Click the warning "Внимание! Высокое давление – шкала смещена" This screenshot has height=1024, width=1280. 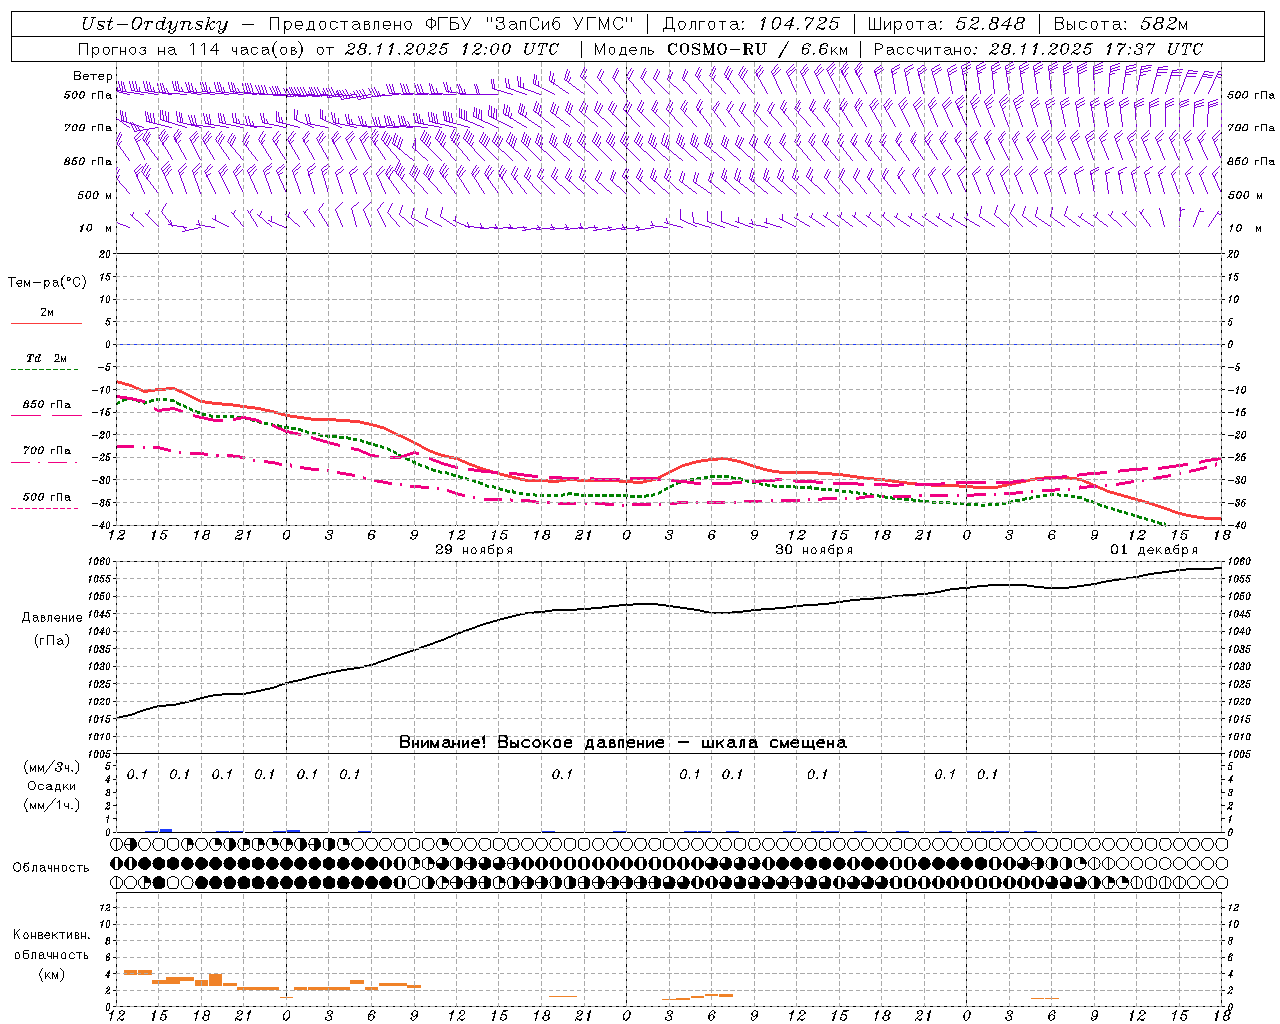623,742
